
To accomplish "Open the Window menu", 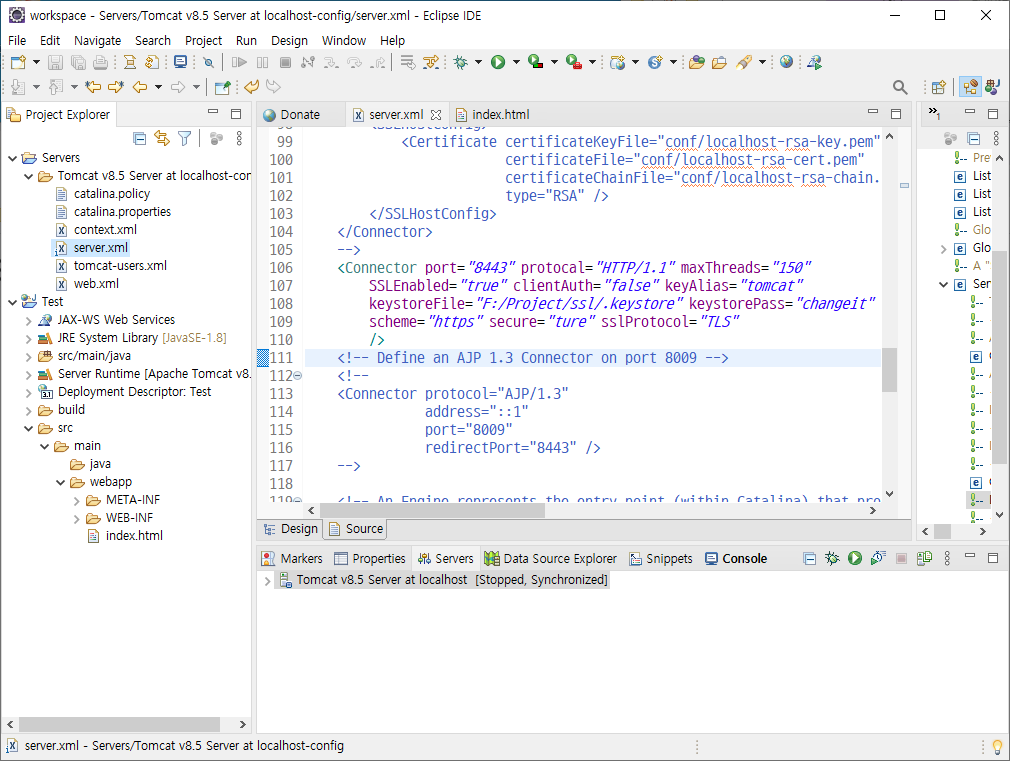I will tap(344, 41).
